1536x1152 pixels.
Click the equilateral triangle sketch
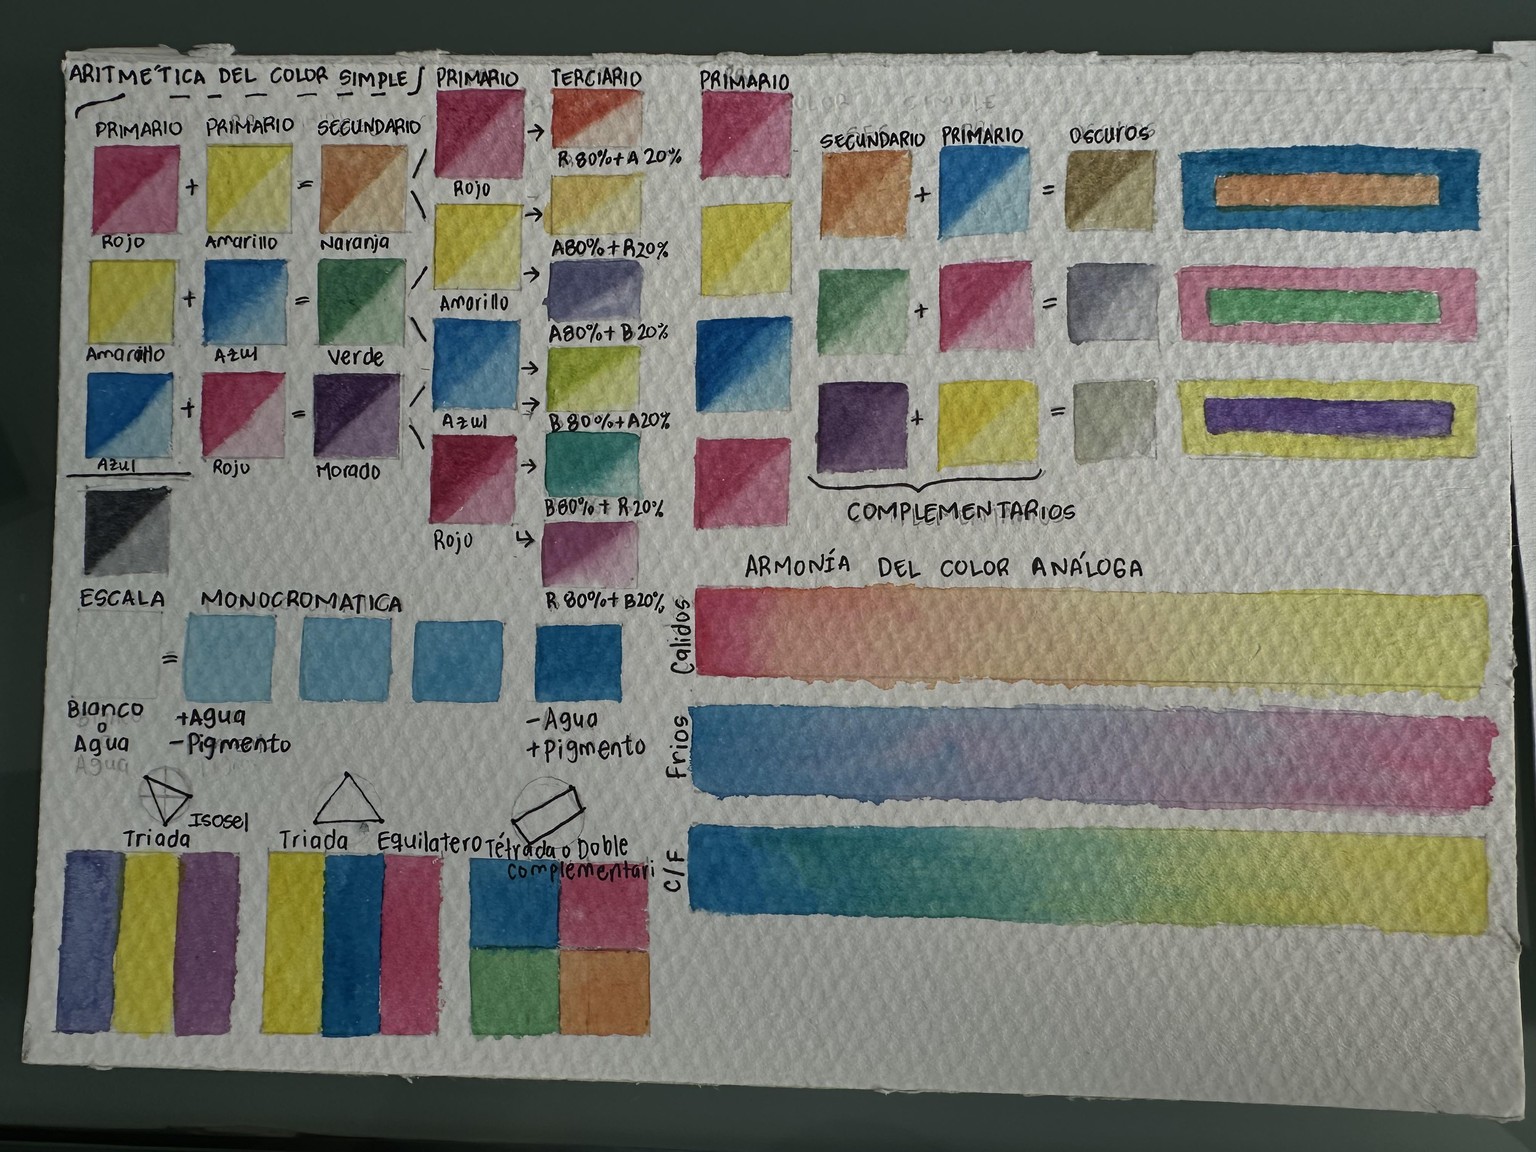coord(347,800)
